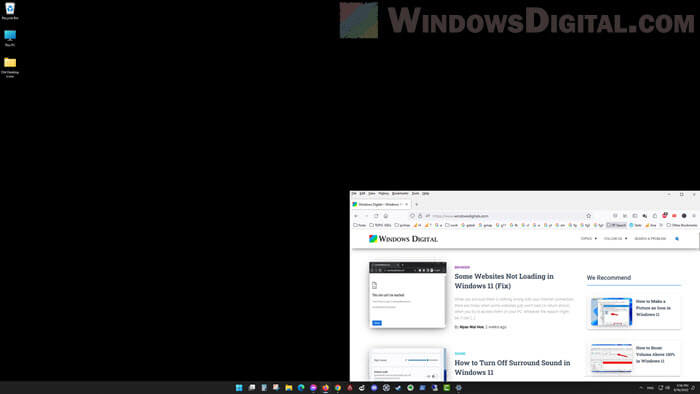Screen dimensions: 700x394
Task: Click the boost volume recommended thumbnail
Action: [611, 358]
